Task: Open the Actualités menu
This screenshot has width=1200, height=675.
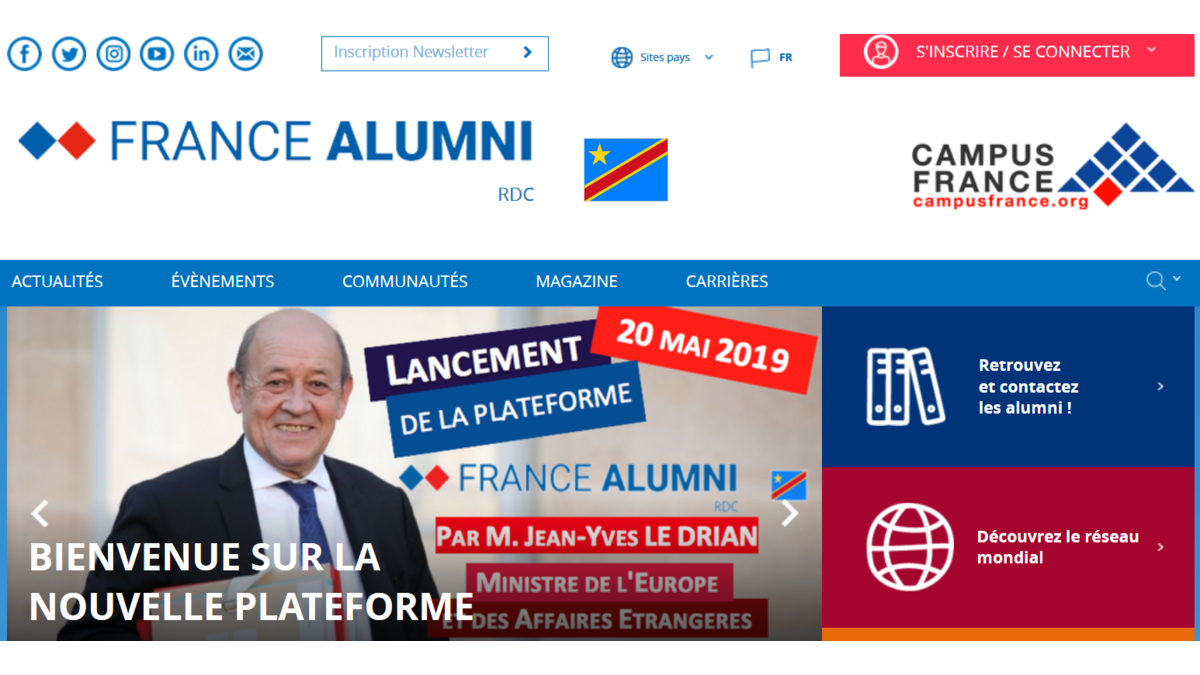Action: pos(57,282)
